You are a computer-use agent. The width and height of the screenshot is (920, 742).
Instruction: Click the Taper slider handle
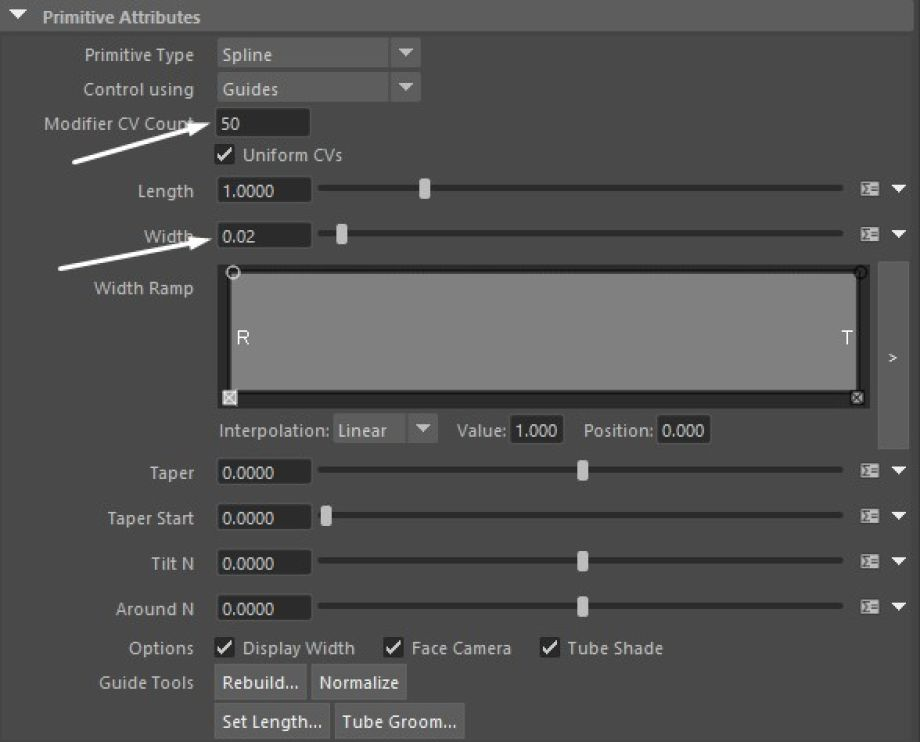point(583,471)
